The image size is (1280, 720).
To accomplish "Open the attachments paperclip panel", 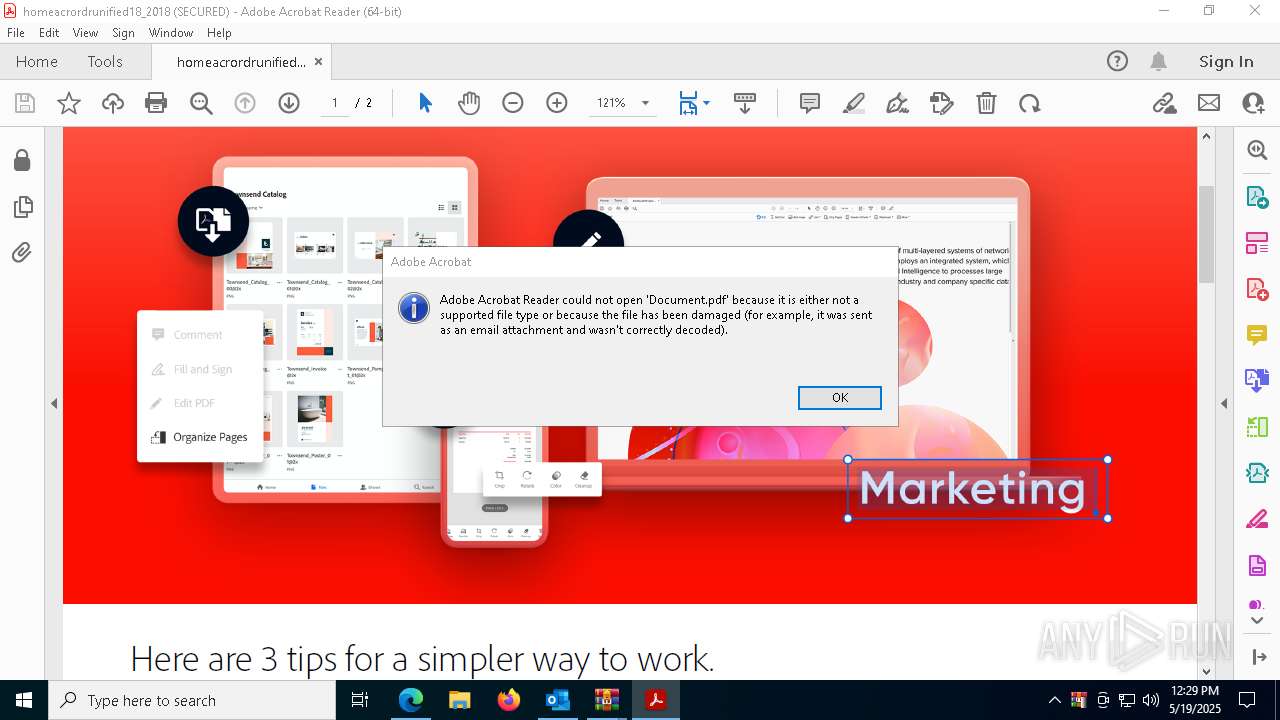I will [22, 253].
